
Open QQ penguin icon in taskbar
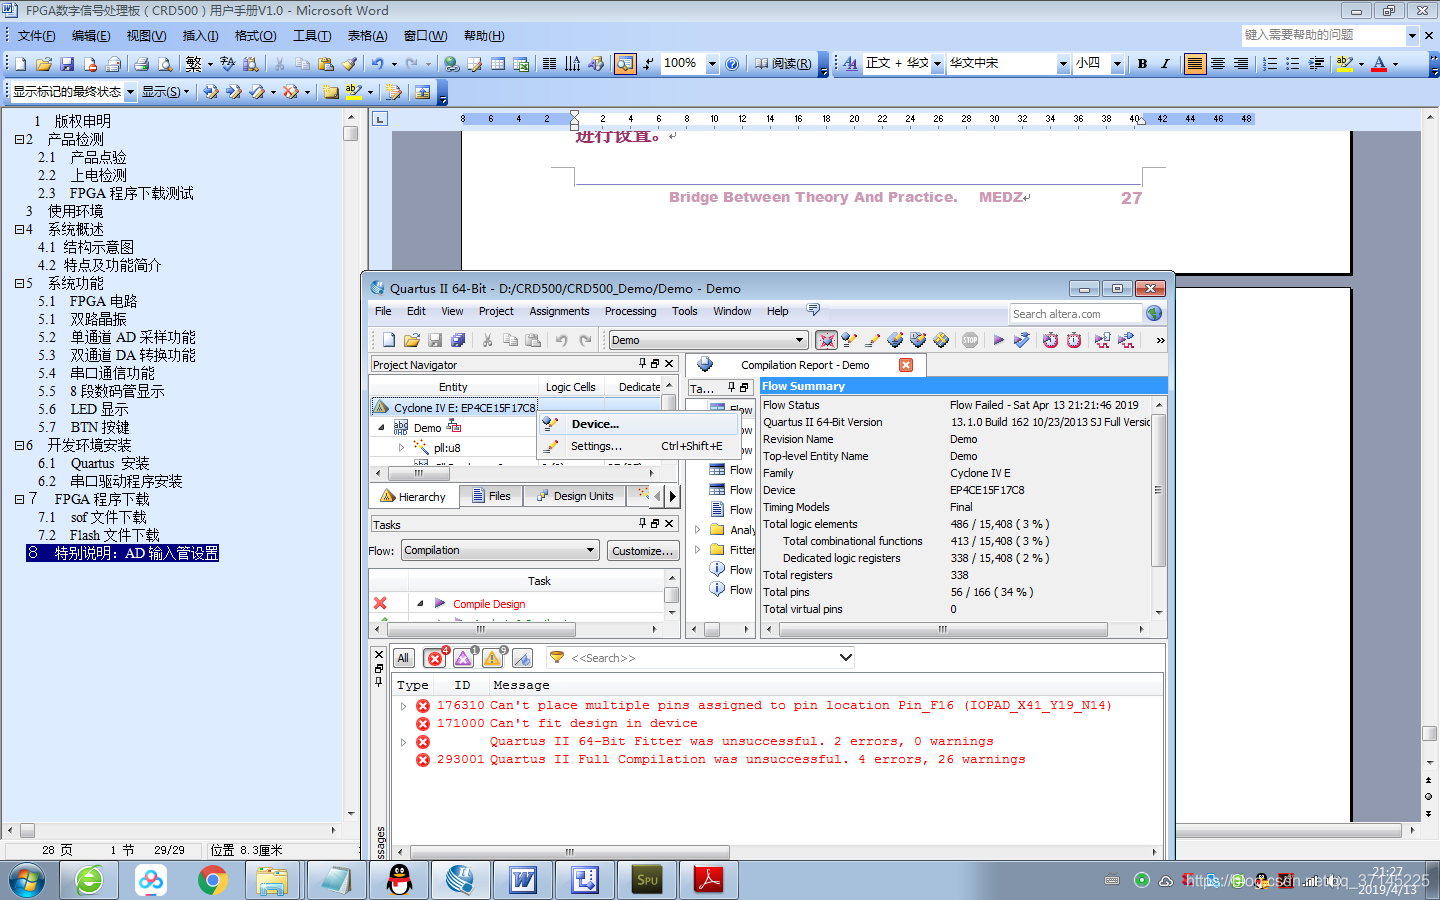click(x=399, y=880)
